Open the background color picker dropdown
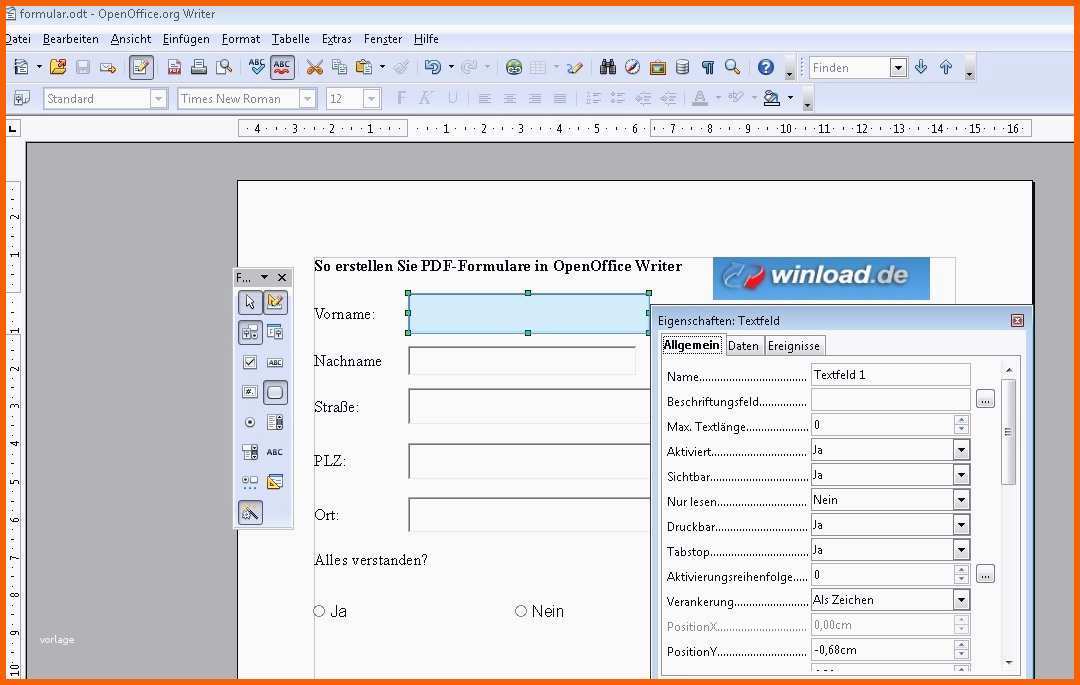Screen dimensions: 1080x685 790,98
